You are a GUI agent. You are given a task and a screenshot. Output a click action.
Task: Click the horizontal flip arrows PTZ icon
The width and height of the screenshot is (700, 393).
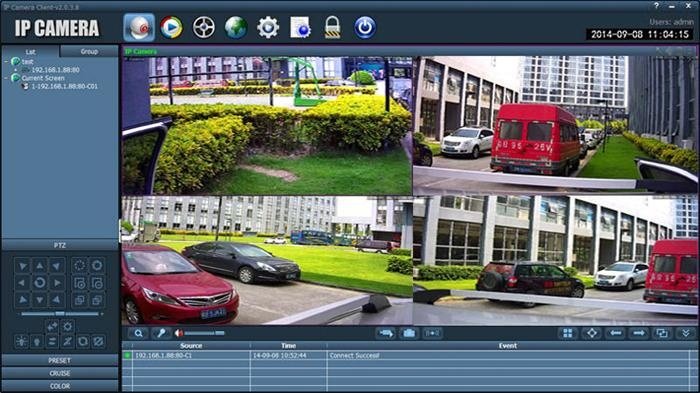(52, 326)
